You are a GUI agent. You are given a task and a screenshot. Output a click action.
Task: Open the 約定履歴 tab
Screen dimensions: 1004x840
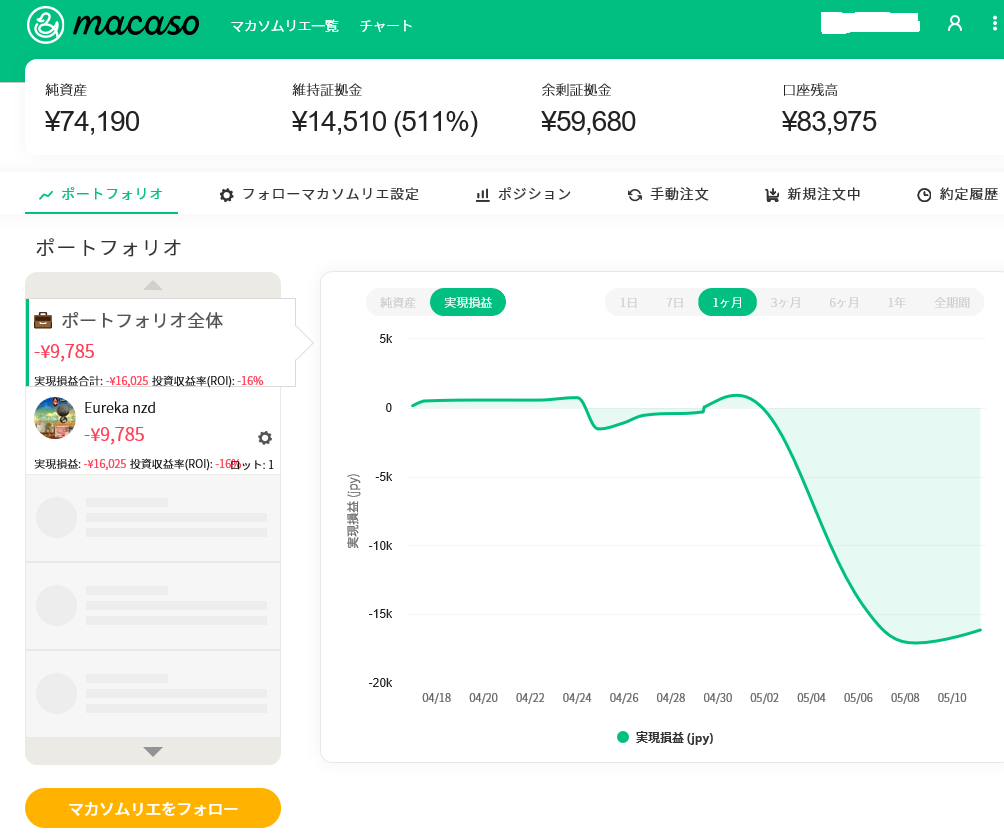tap(957, 194)
